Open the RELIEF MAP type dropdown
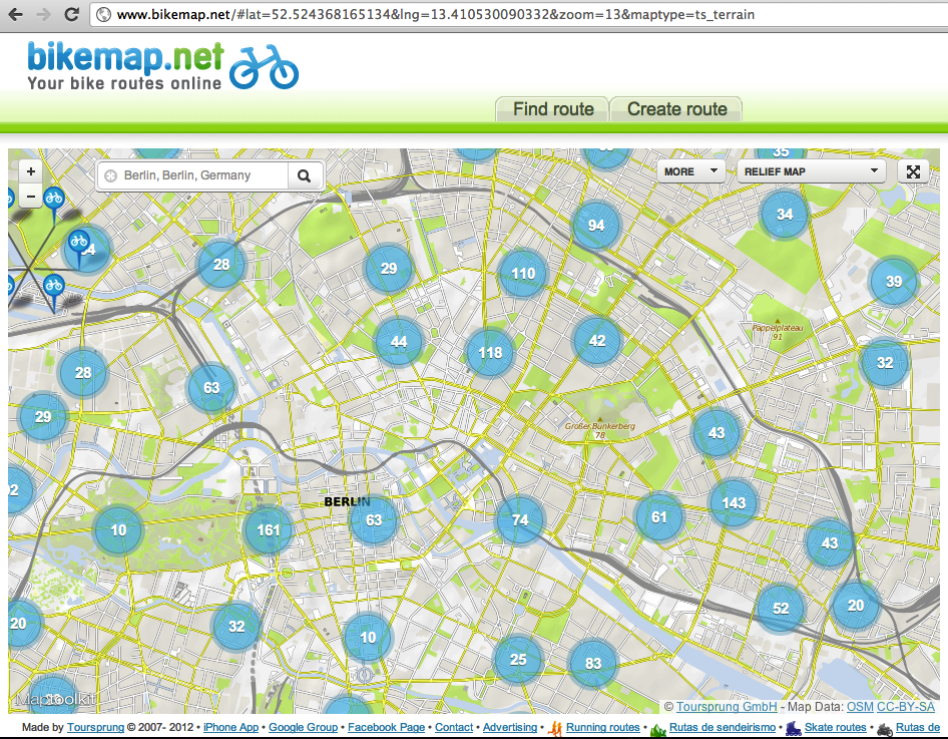948x739 pixels. (x=811, y=171)
